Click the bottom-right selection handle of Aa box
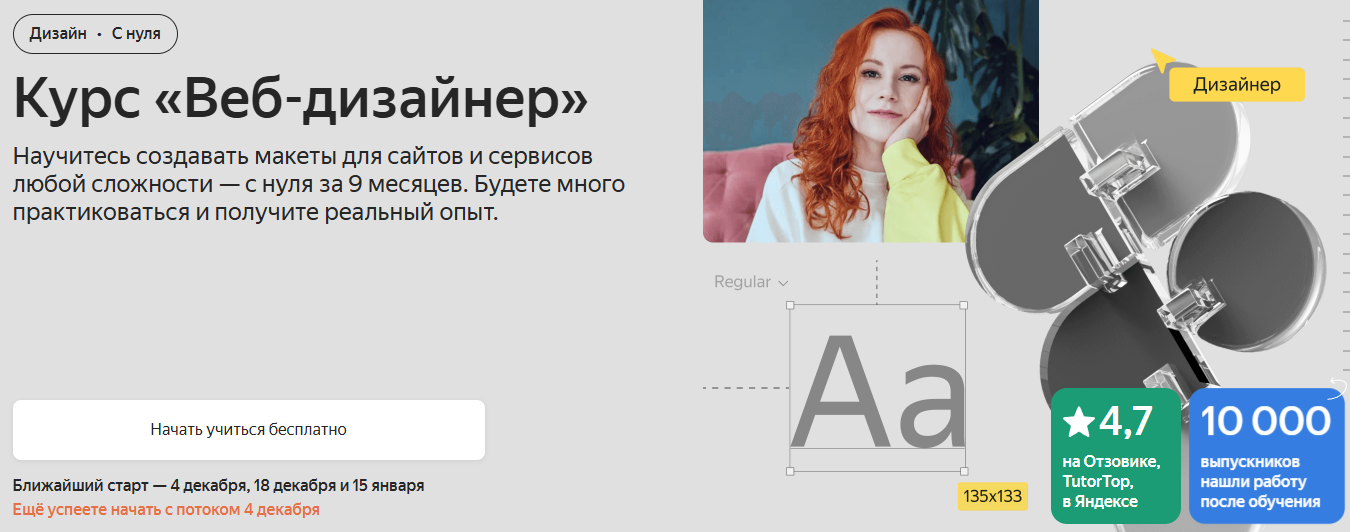The height and width of the screenshot is (532, 1350). point(964,470)
